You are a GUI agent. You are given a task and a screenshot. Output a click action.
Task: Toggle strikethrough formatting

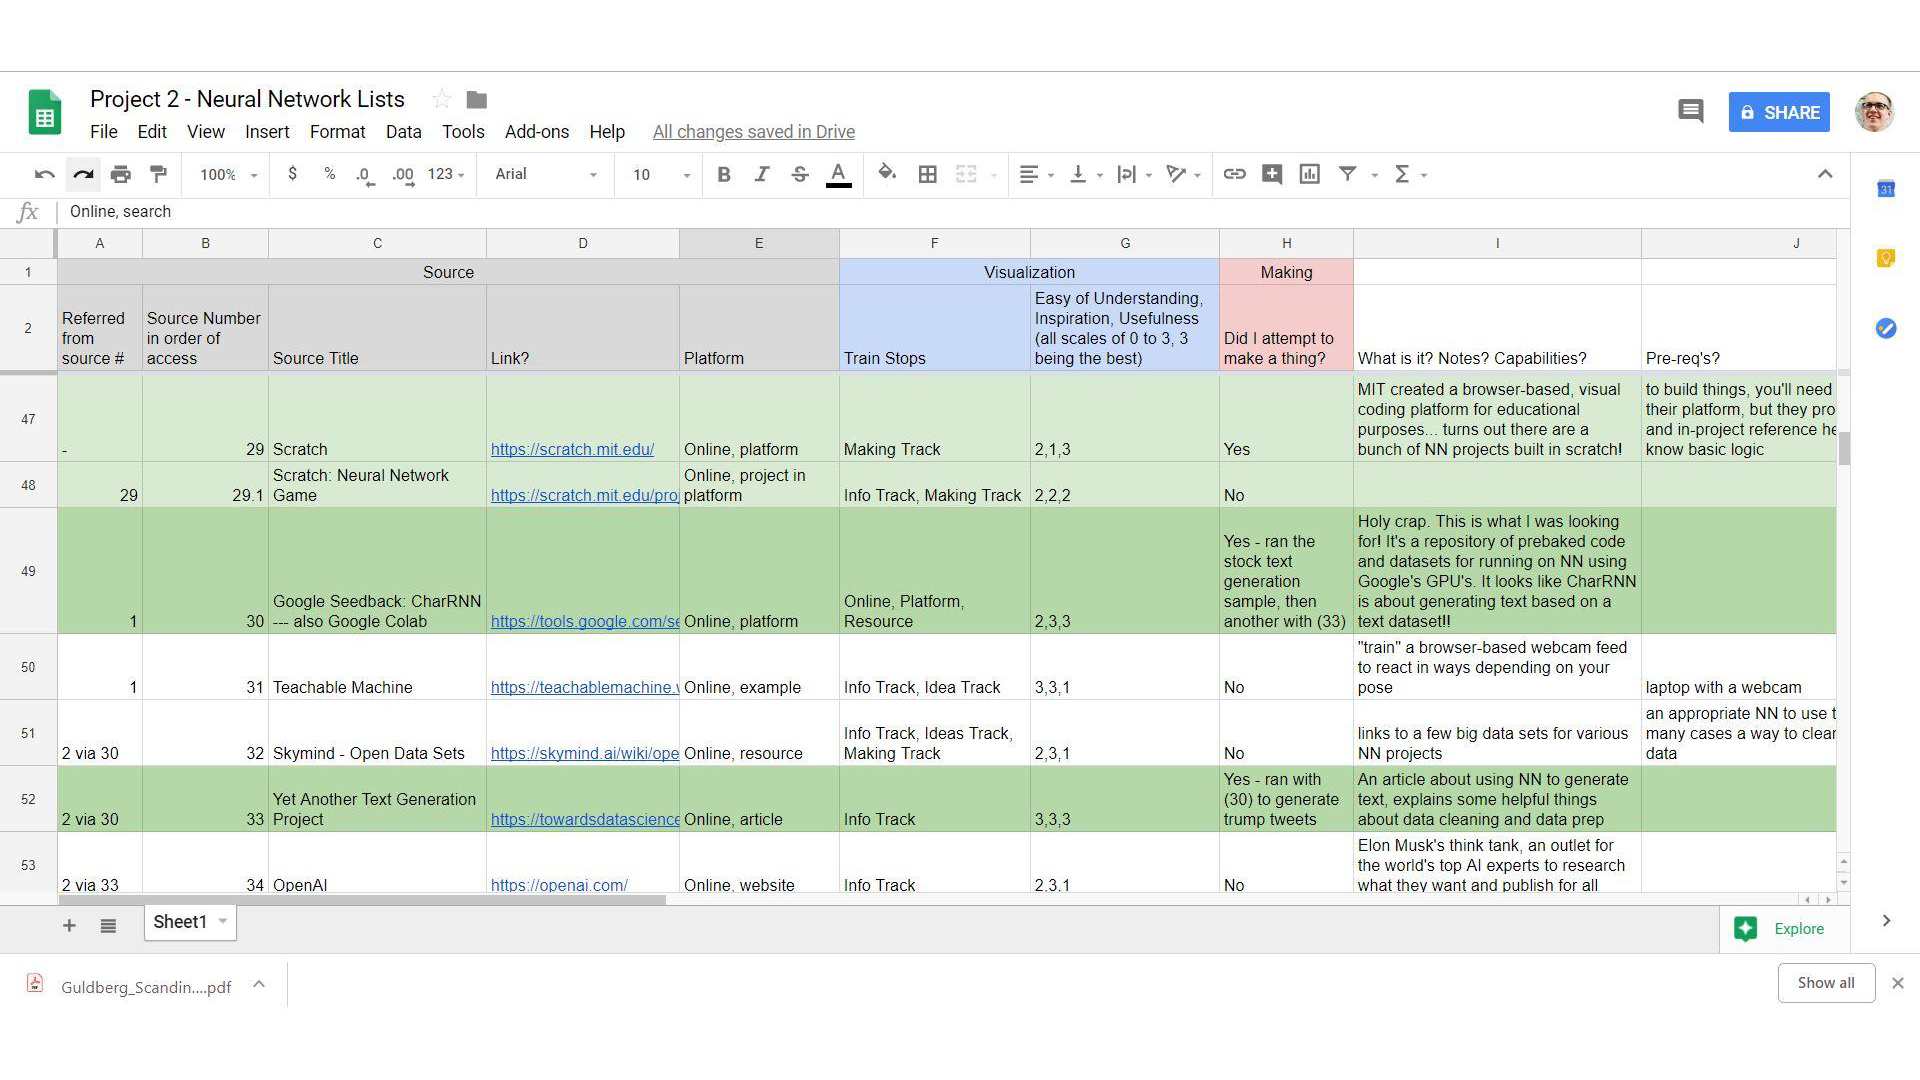click(799, 174)
